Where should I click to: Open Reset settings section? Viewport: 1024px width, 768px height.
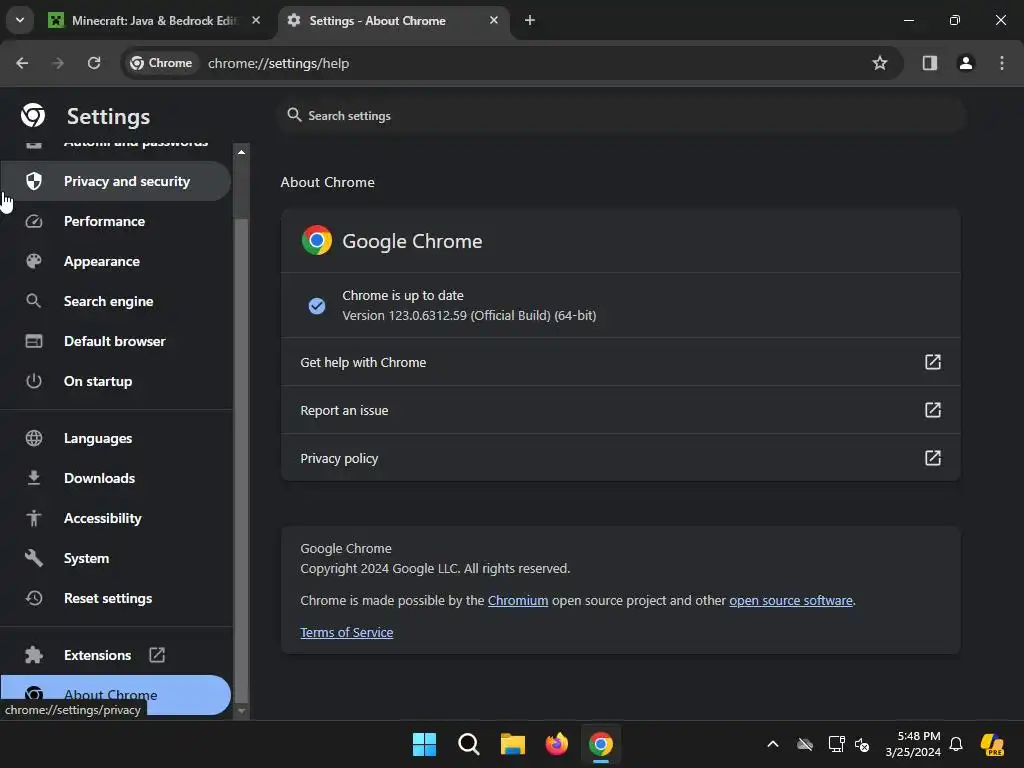point(116,598)
